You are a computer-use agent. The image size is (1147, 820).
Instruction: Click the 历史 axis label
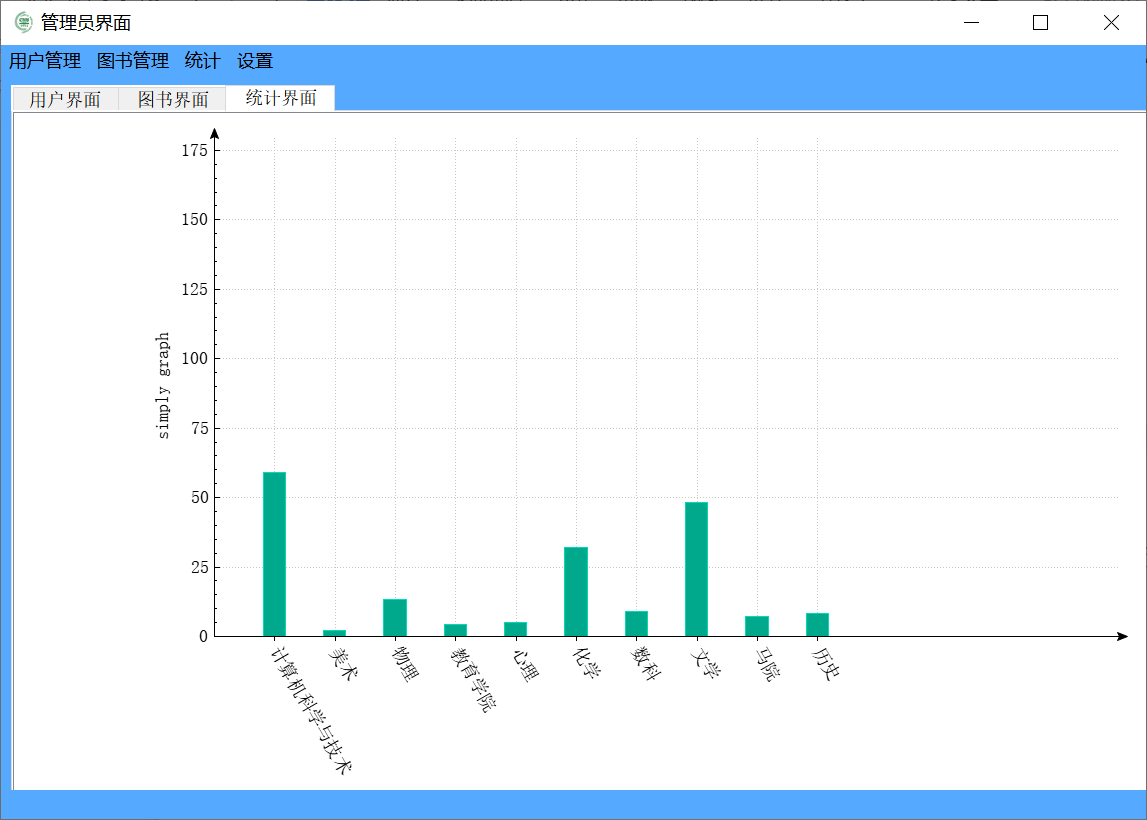pos(827,663)
